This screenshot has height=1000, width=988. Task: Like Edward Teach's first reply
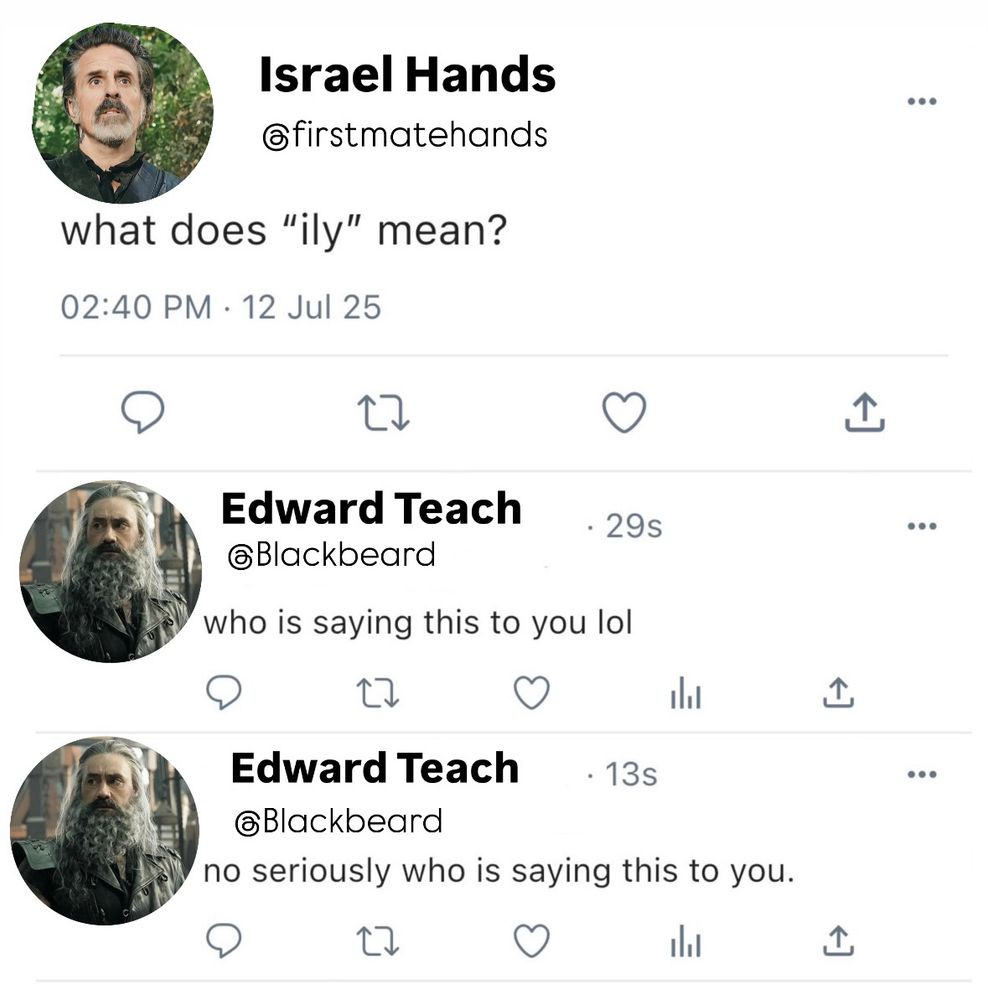[531, 691]
